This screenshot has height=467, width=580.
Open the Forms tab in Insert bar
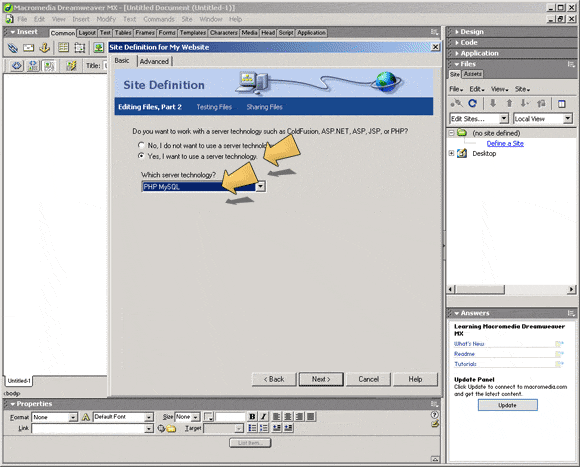167,33
